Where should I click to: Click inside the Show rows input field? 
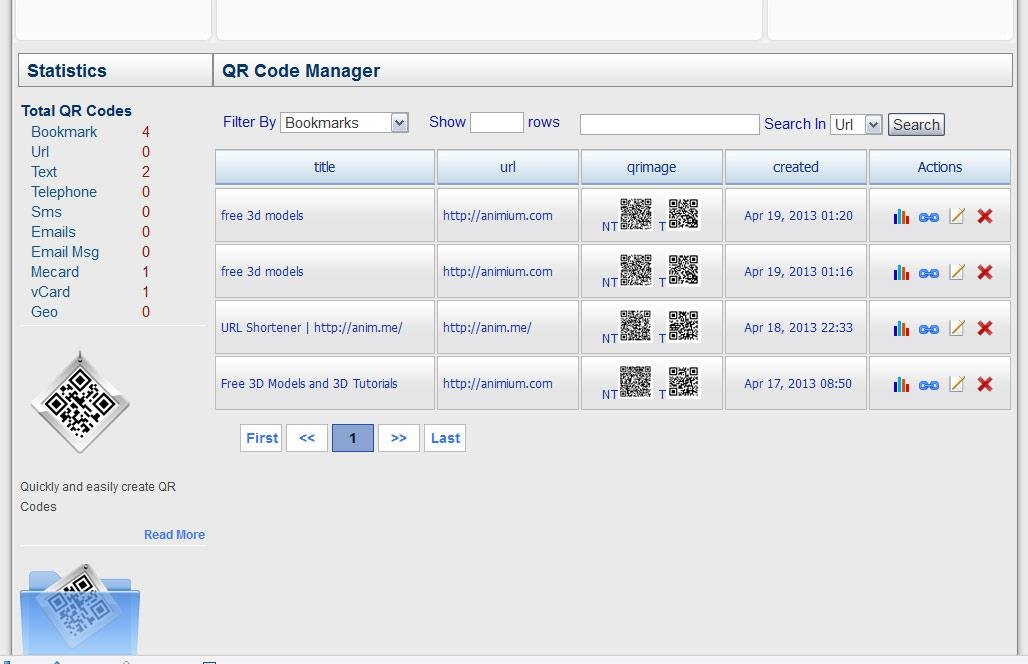point(497,121)
